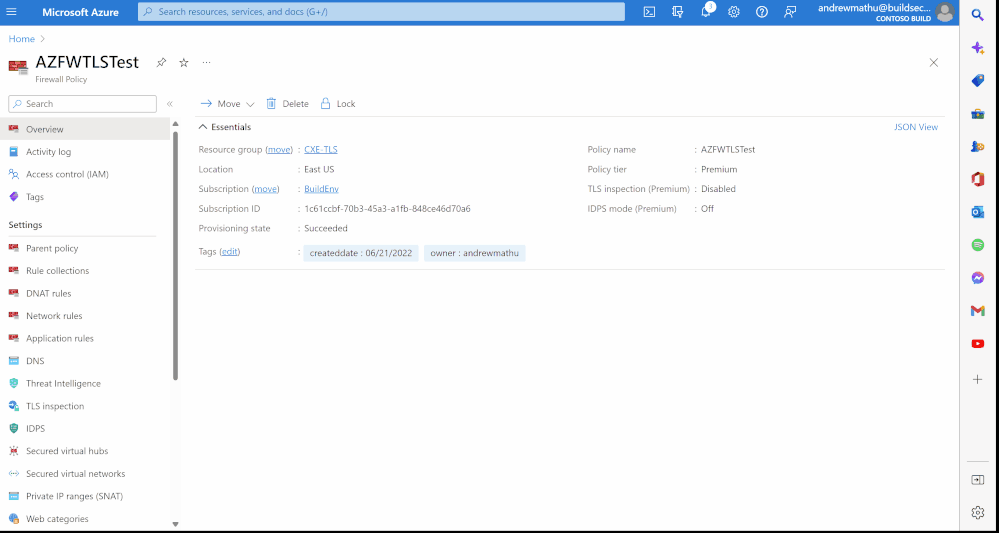Image resolution: width=999 pixels, height=533 pixels.
Task: Open the Spotify icon in sidebar
Action: coord(977,245)
